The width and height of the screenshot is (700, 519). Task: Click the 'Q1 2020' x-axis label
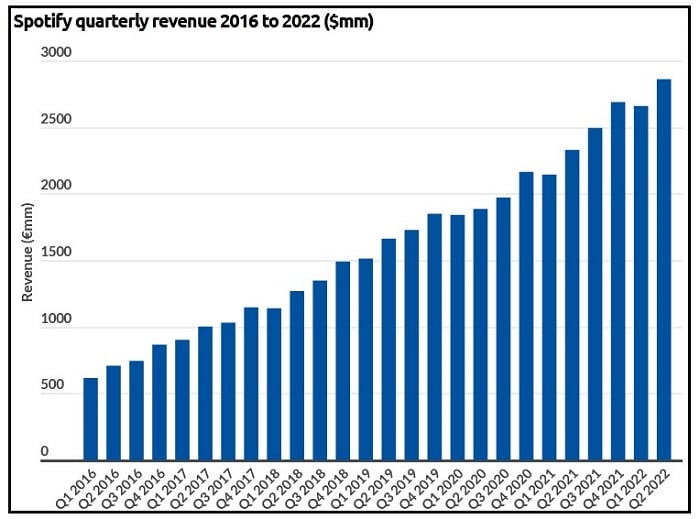coord(444,489)
